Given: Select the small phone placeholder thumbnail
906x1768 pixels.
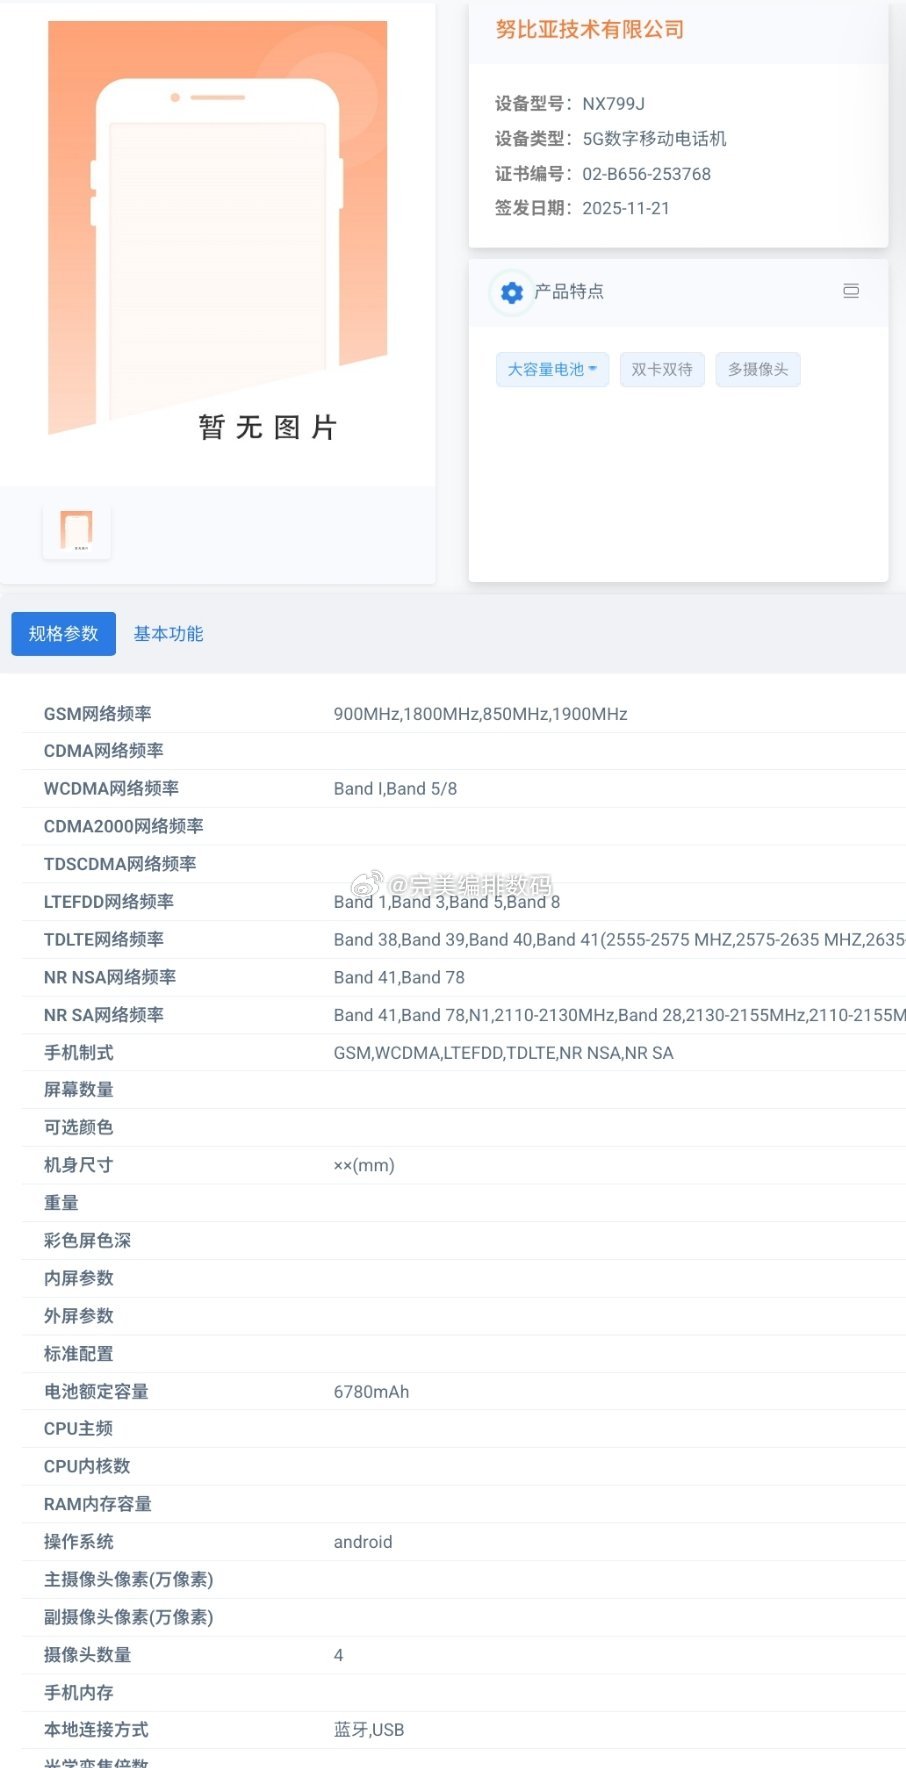Looking at the screenshot, I should pyautogui.click(x=77, y=531).
